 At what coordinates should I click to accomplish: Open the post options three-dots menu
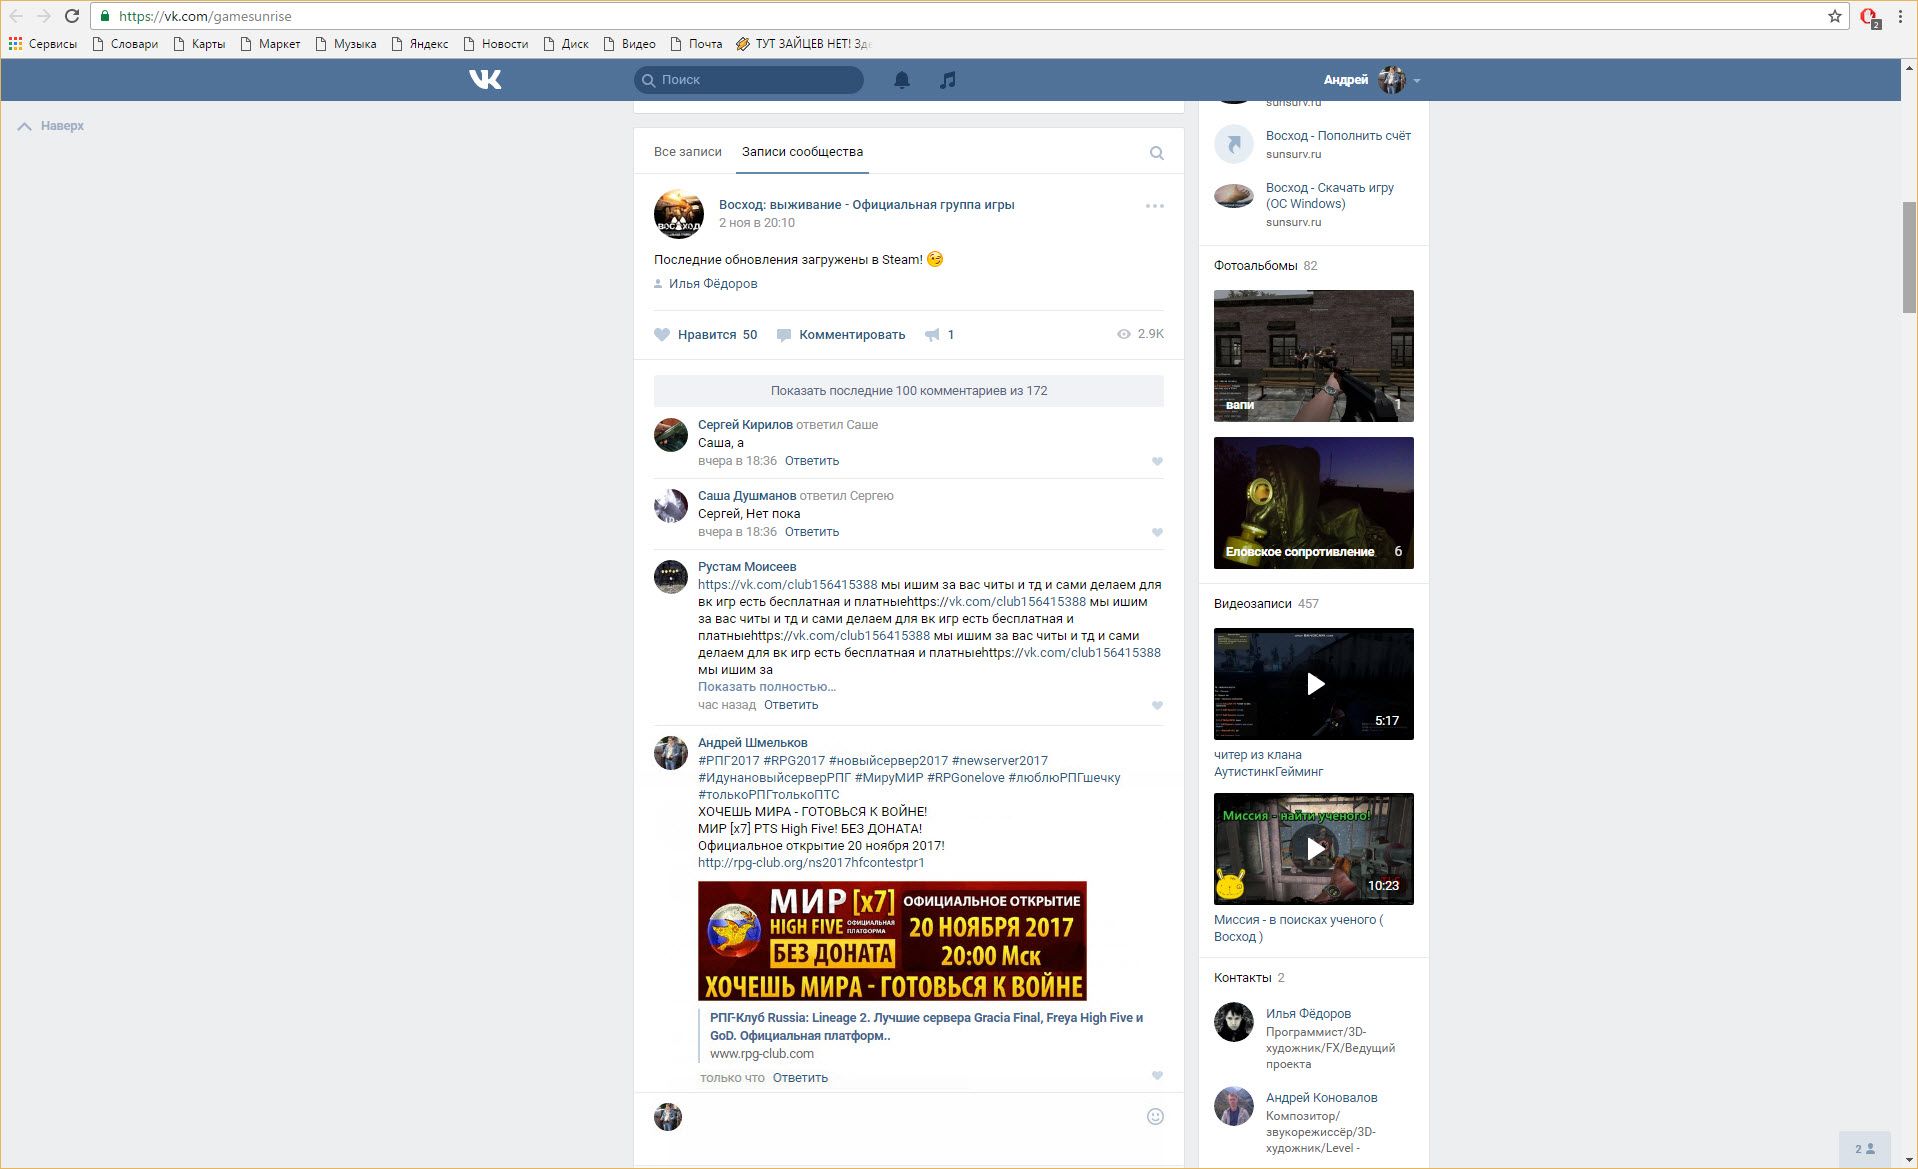(1154, 206)
